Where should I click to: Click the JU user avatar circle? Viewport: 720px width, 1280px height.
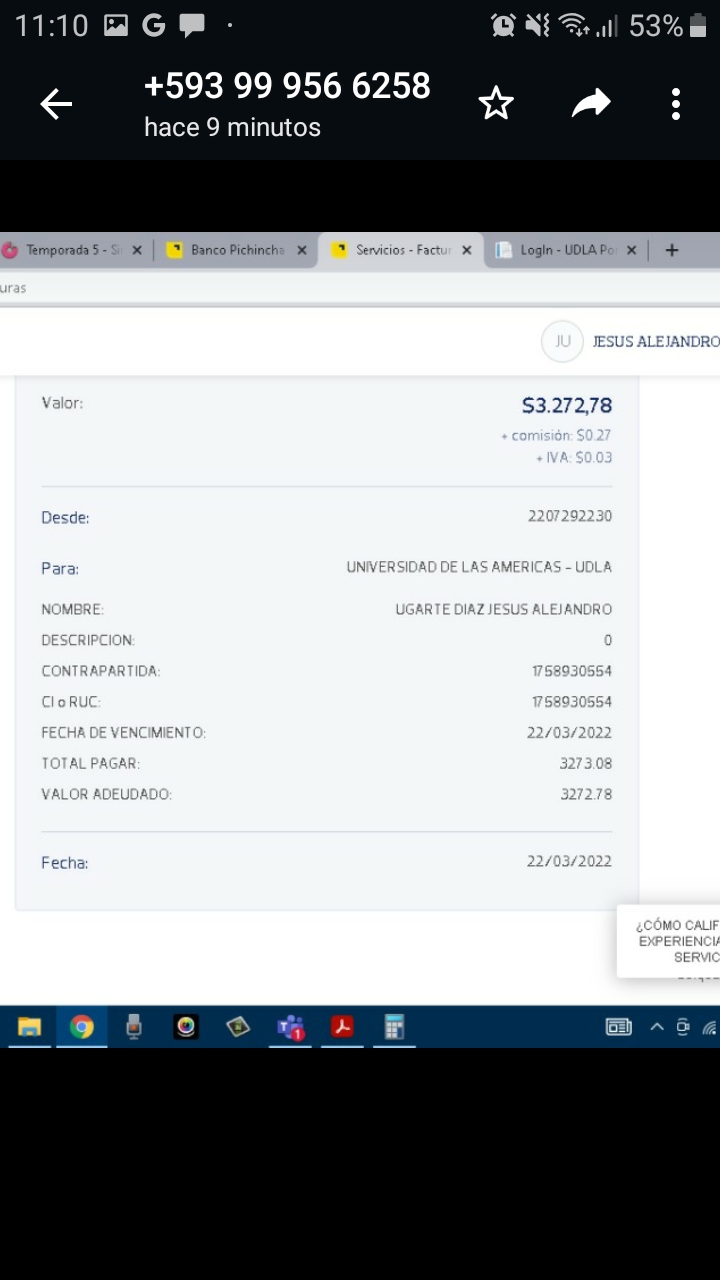pos(562,342)
